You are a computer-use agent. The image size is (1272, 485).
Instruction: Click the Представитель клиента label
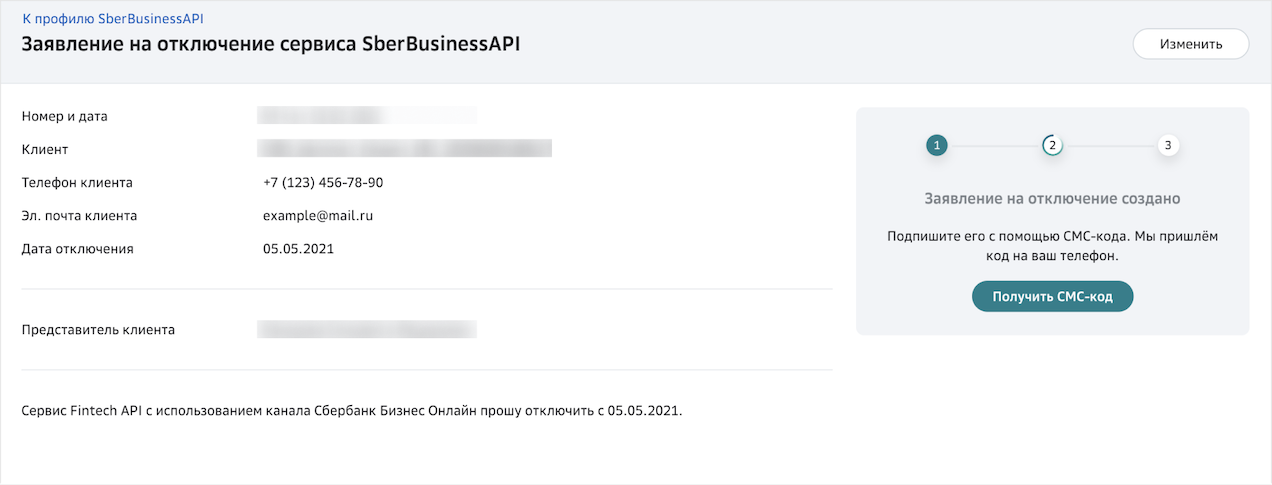99,330
